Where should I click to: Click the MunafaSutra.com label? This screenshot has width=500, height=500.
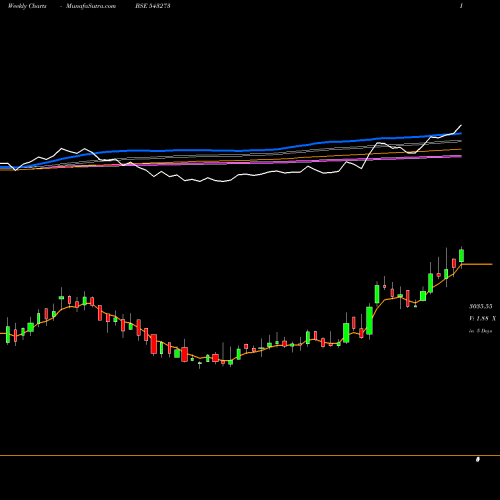(91, 6)
